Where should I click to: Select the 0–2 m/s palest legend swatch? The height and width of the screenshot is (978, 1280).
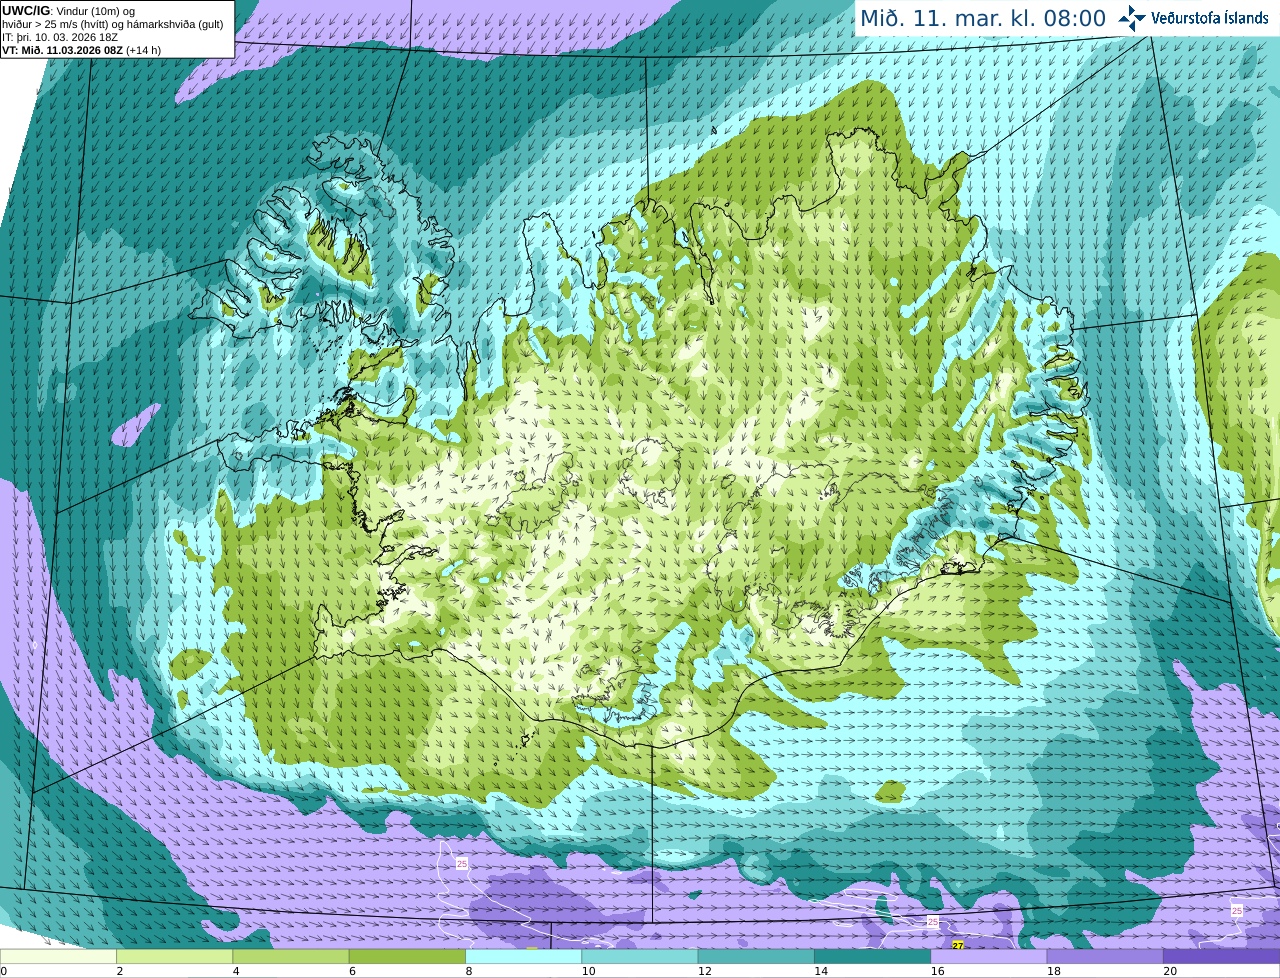tap(58, 956)
